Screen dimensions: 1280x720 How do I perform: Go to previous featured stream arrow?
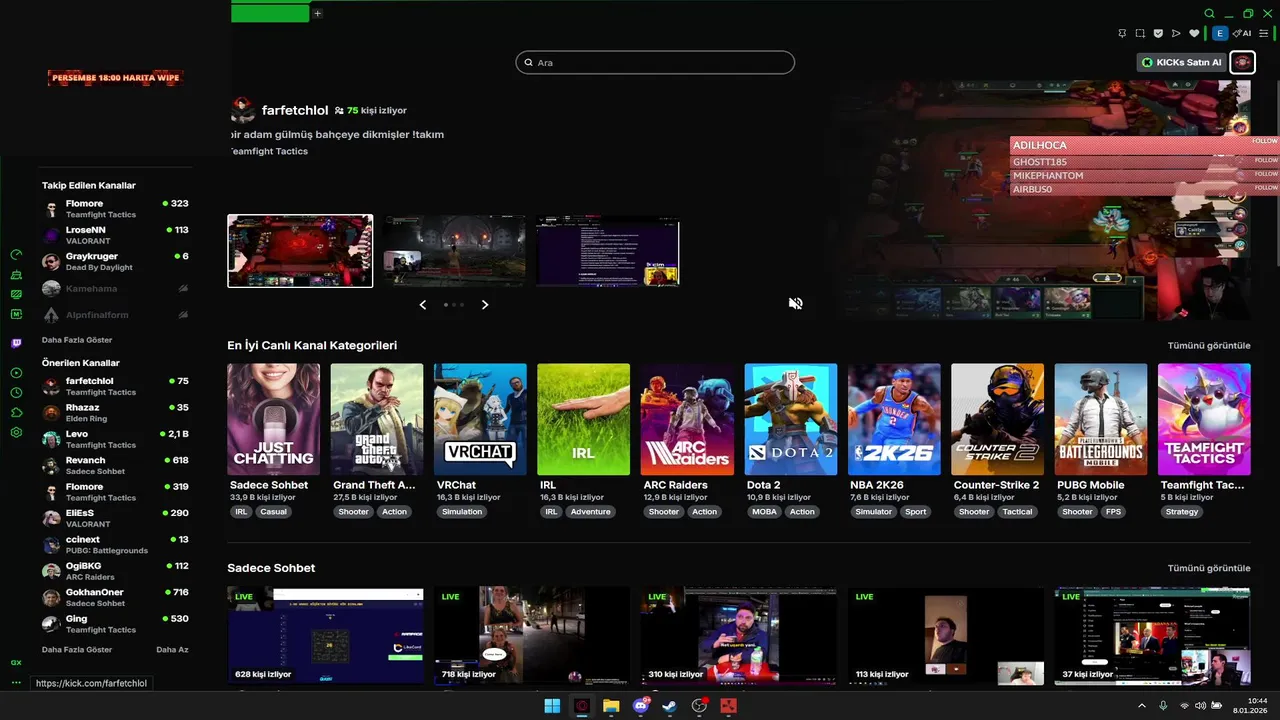tap(423, 304)
